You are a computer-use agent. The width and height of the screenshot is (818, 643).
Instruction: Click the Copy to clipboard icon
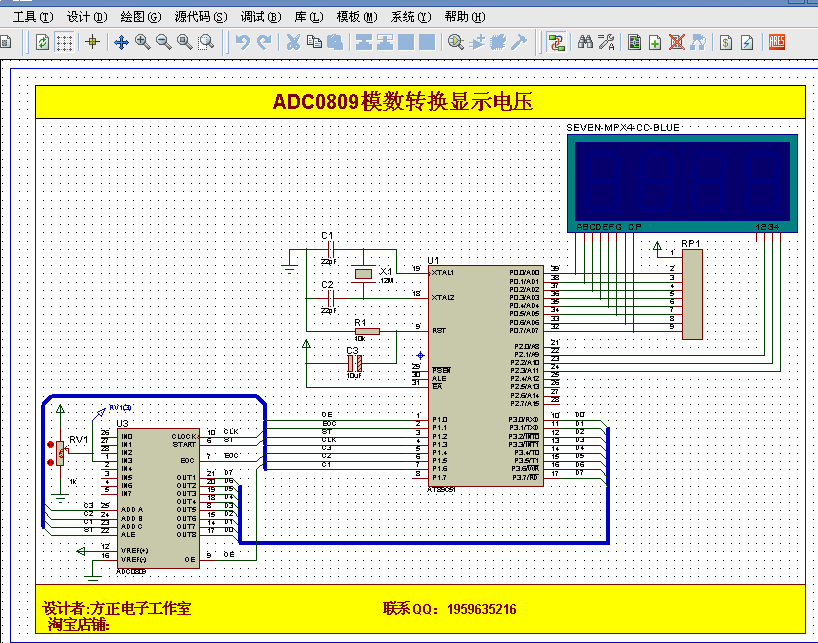314,42
